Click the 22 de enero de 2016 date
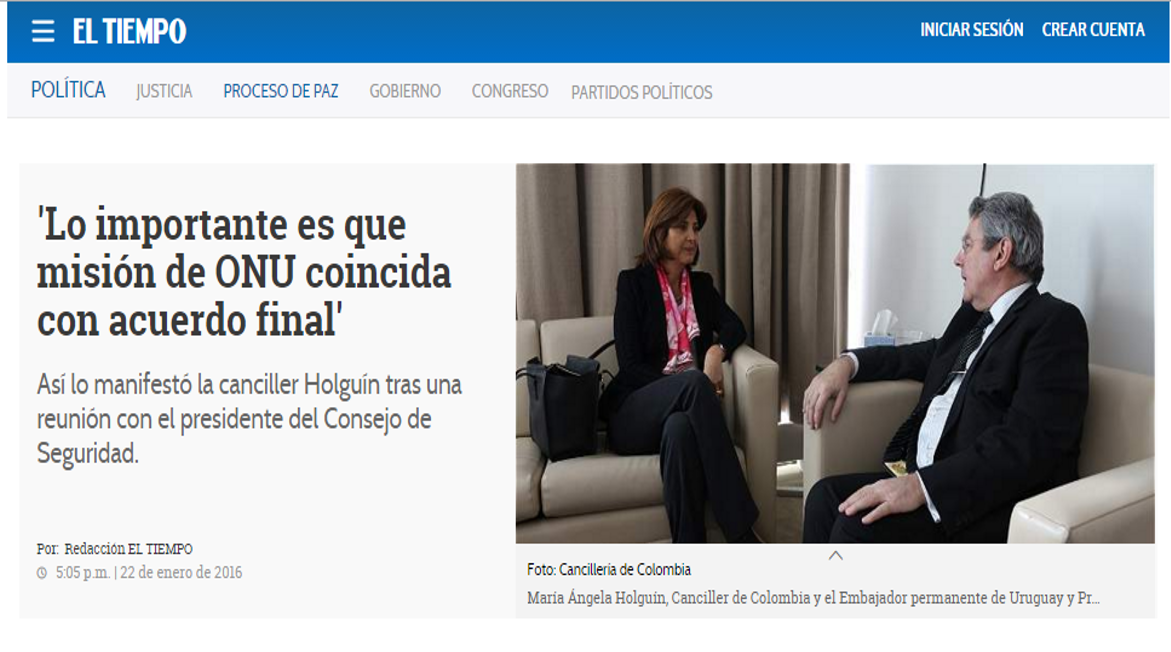The width and height of the screenshot is (1171, 652). click(x=181, y=573)
